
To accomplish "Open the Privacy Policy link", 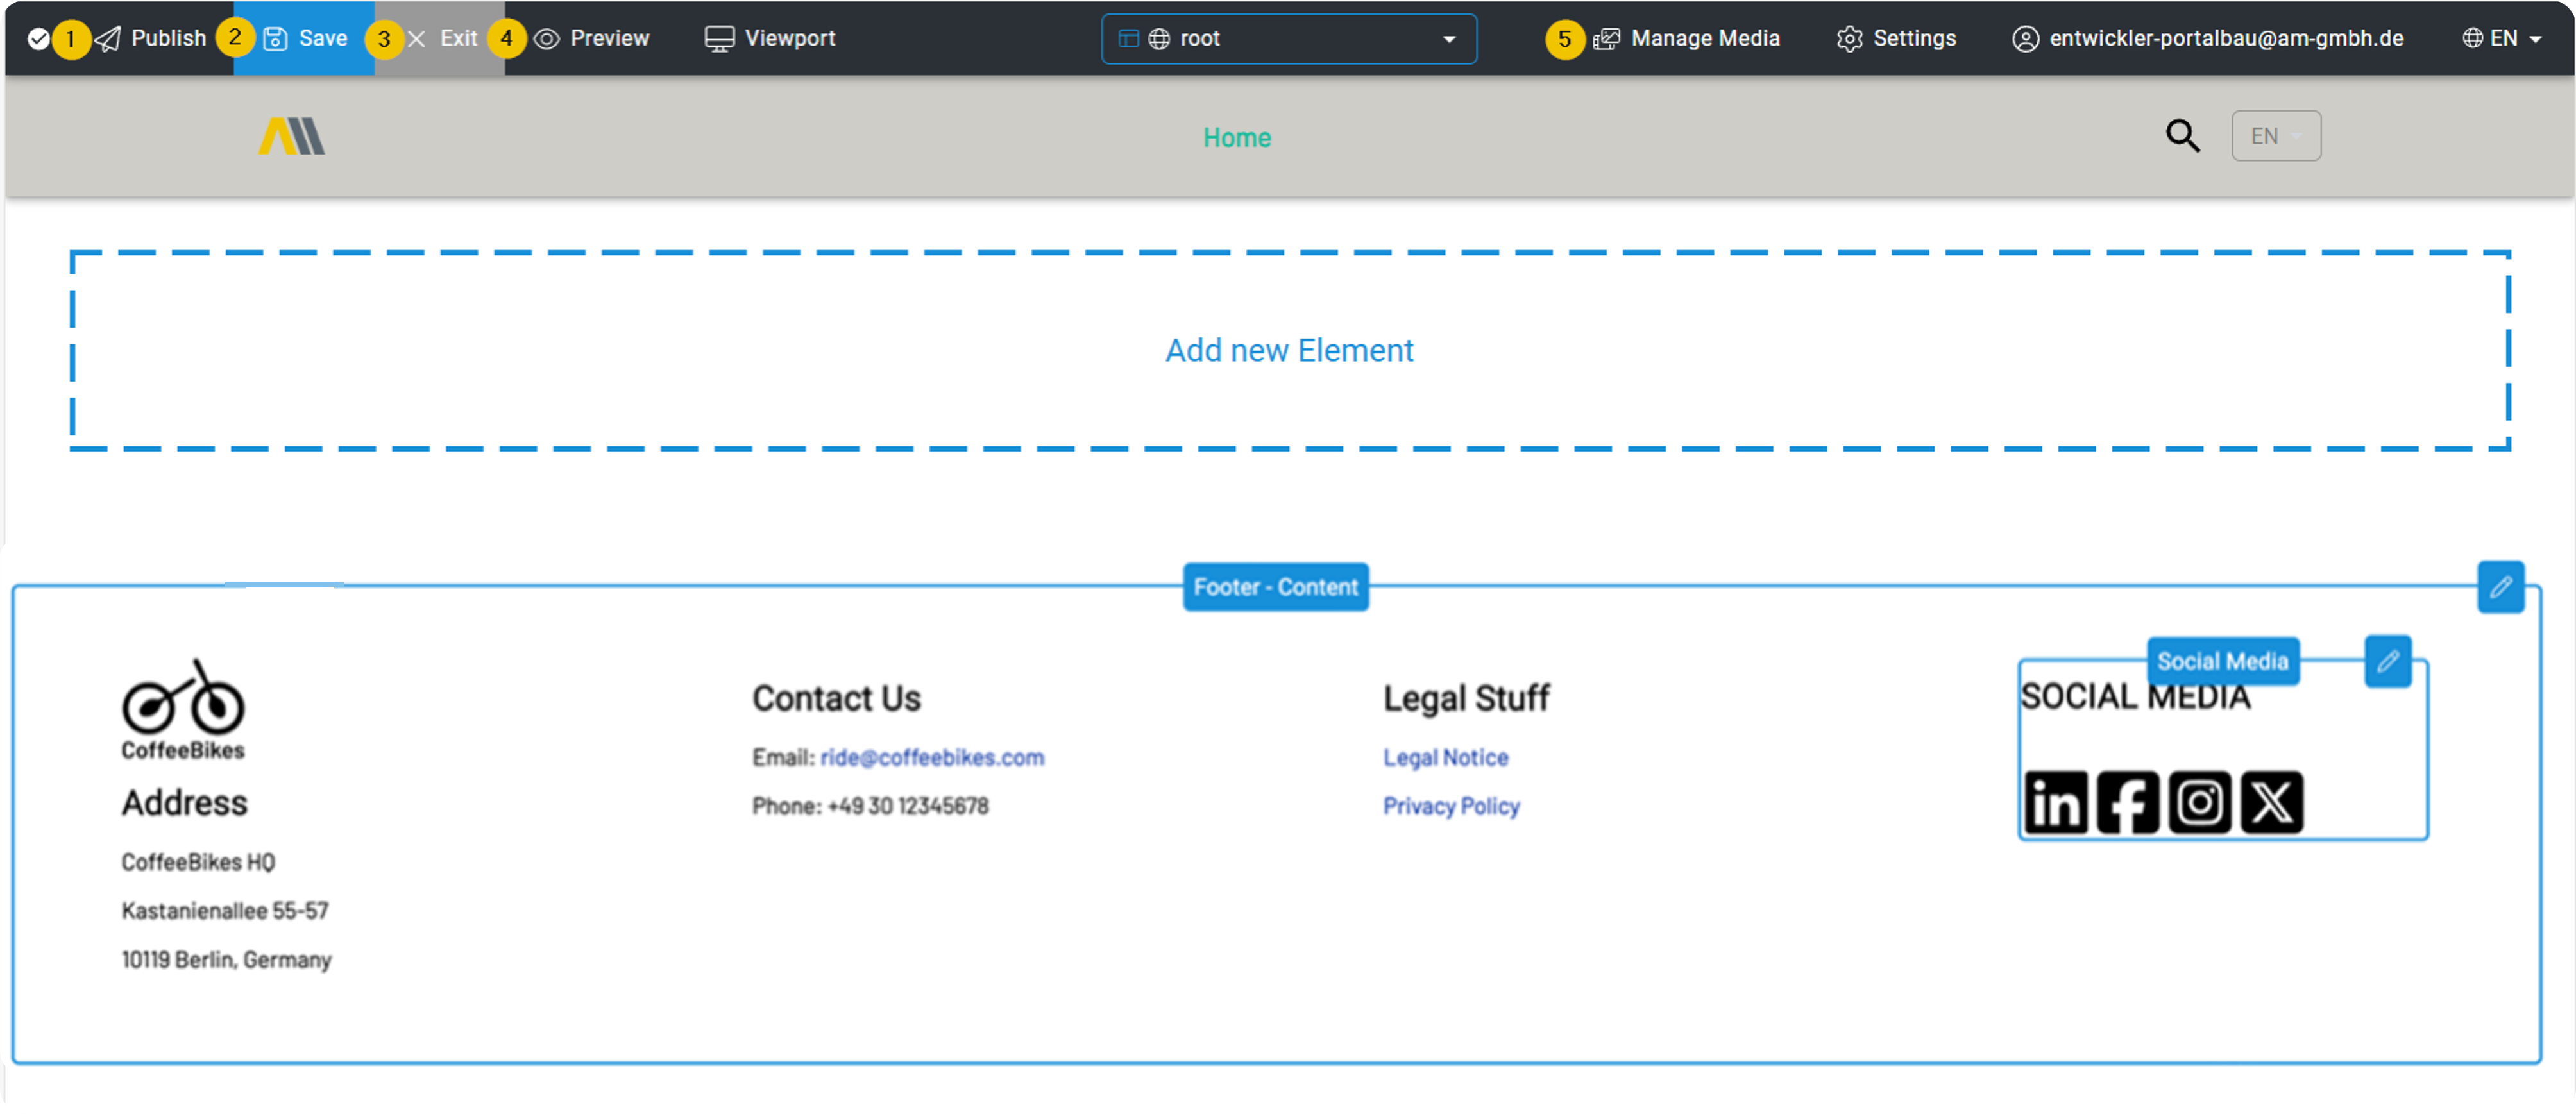I will click(x=1450, y=806).
